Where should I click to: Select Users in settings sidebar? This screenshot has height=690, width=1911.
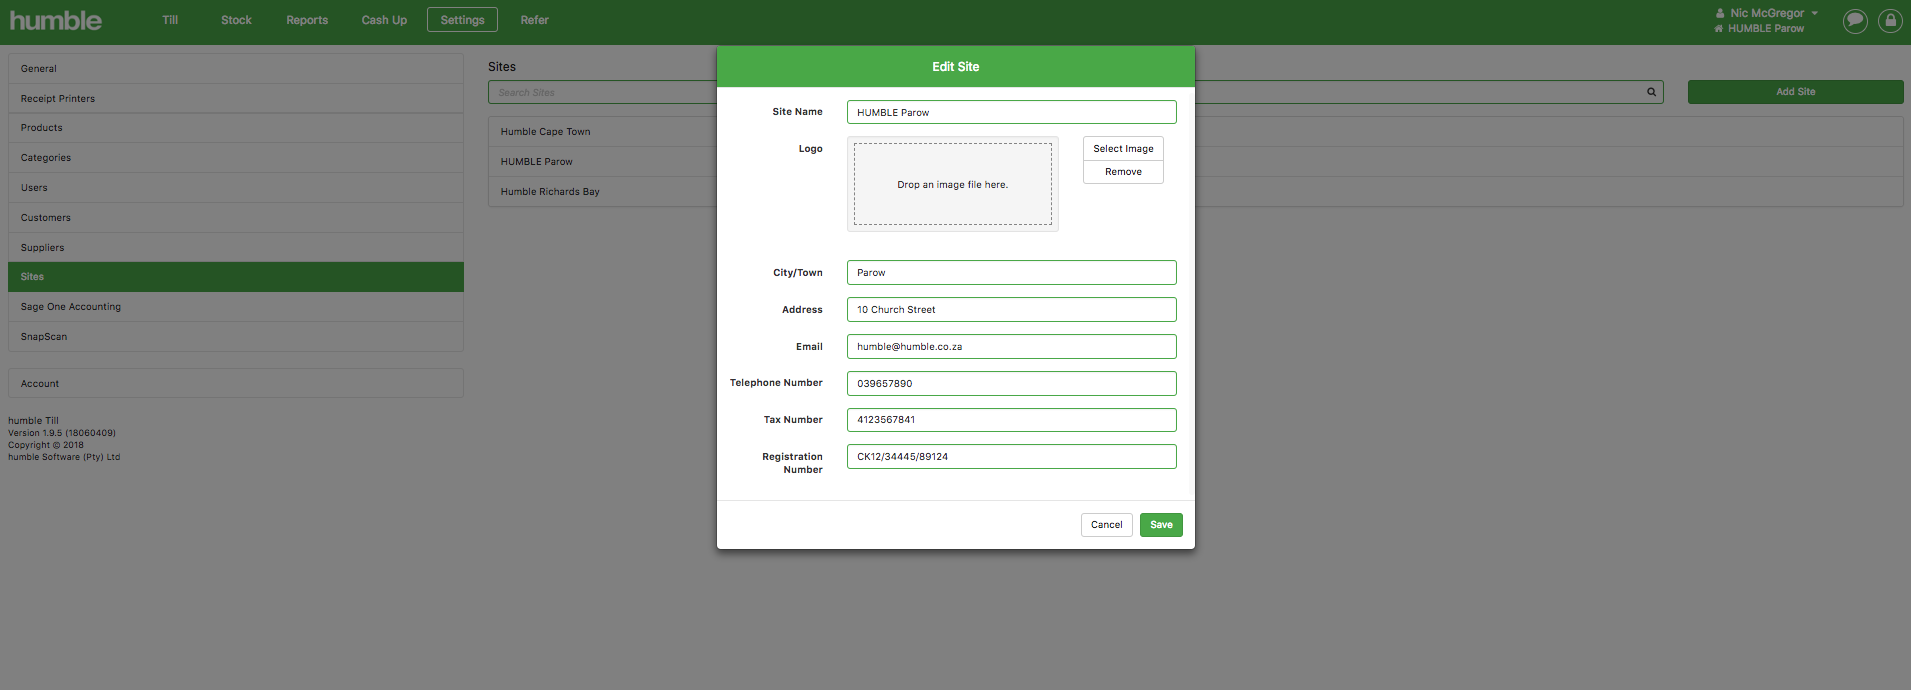click(x=236, y=188)
